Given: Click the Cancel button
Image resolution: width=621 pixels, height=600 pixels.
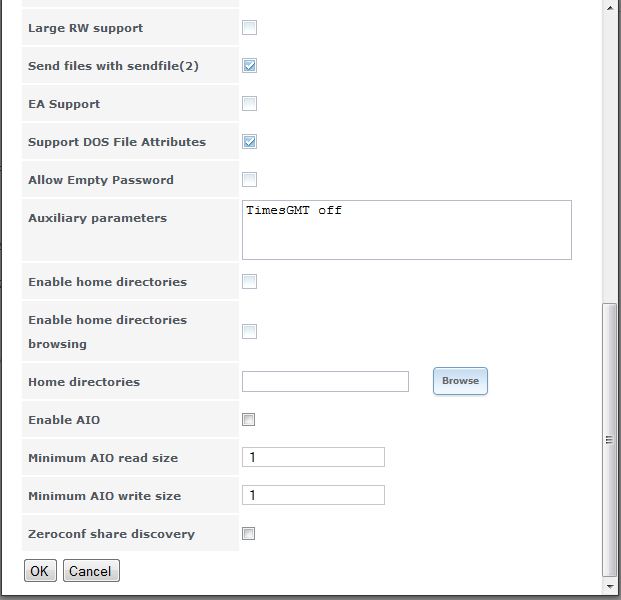Looking at the screenshot, I should pos(90,571).
